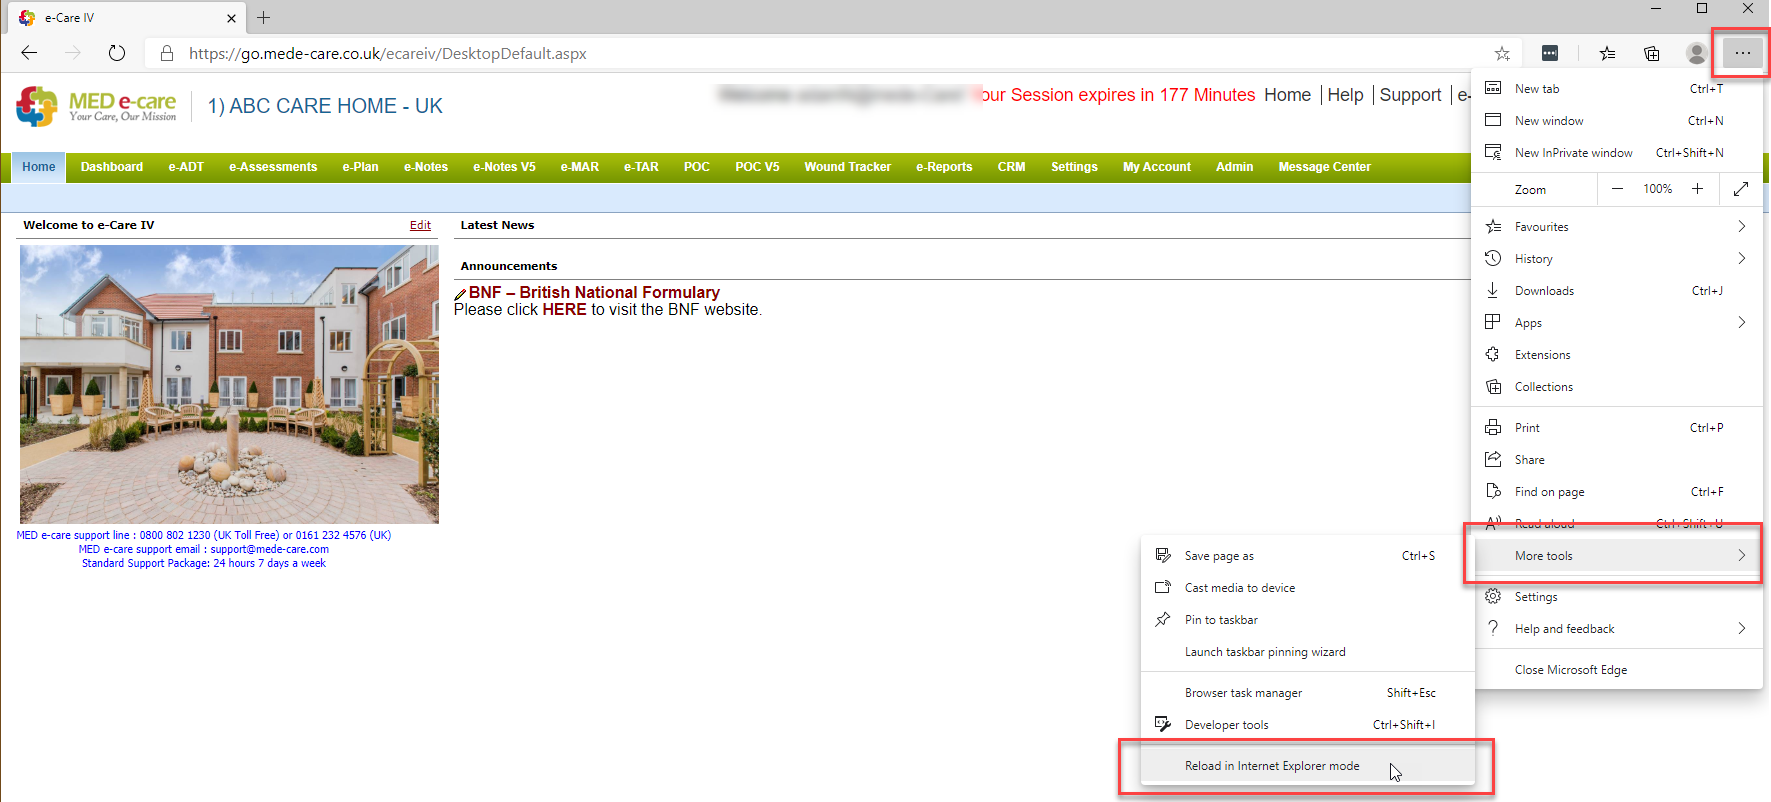Click the page refresh icon
The height and width of the screenshot is (802, 1771).
click(x=117, y=53)
